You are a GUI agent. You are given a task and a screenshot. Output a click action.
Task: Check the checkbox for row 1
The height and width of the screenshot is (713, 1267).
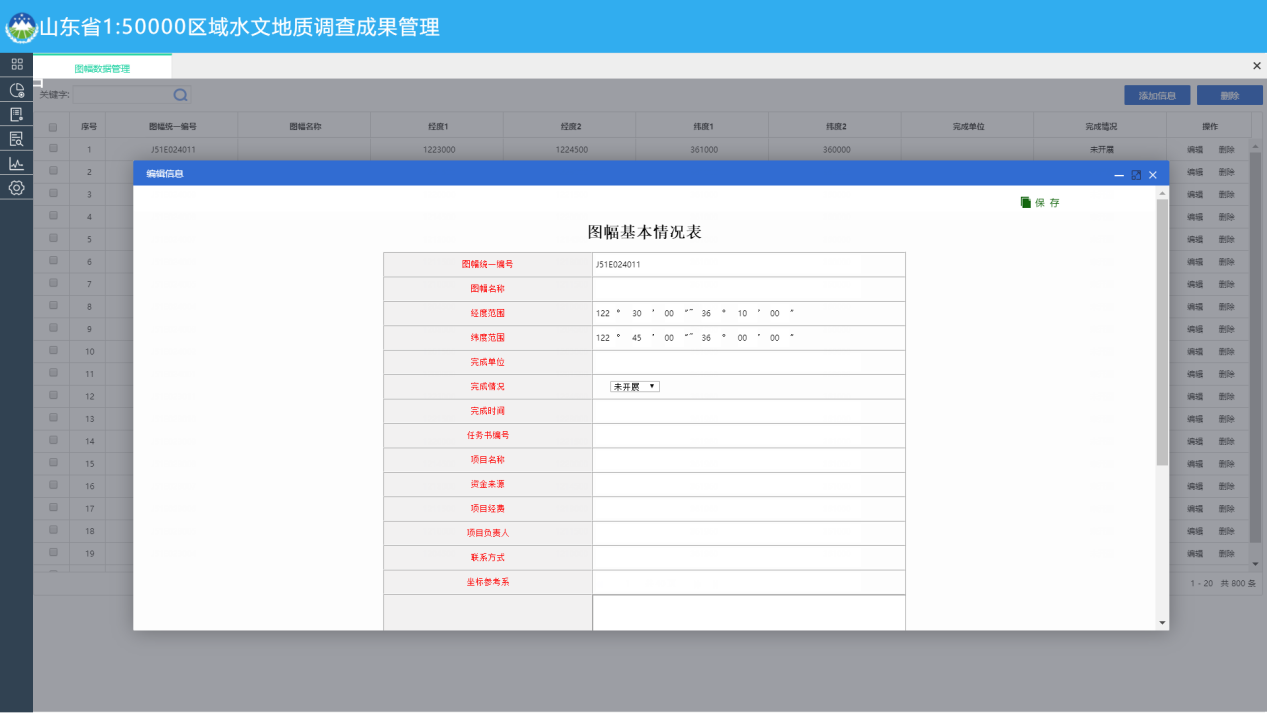pos(53,148)
